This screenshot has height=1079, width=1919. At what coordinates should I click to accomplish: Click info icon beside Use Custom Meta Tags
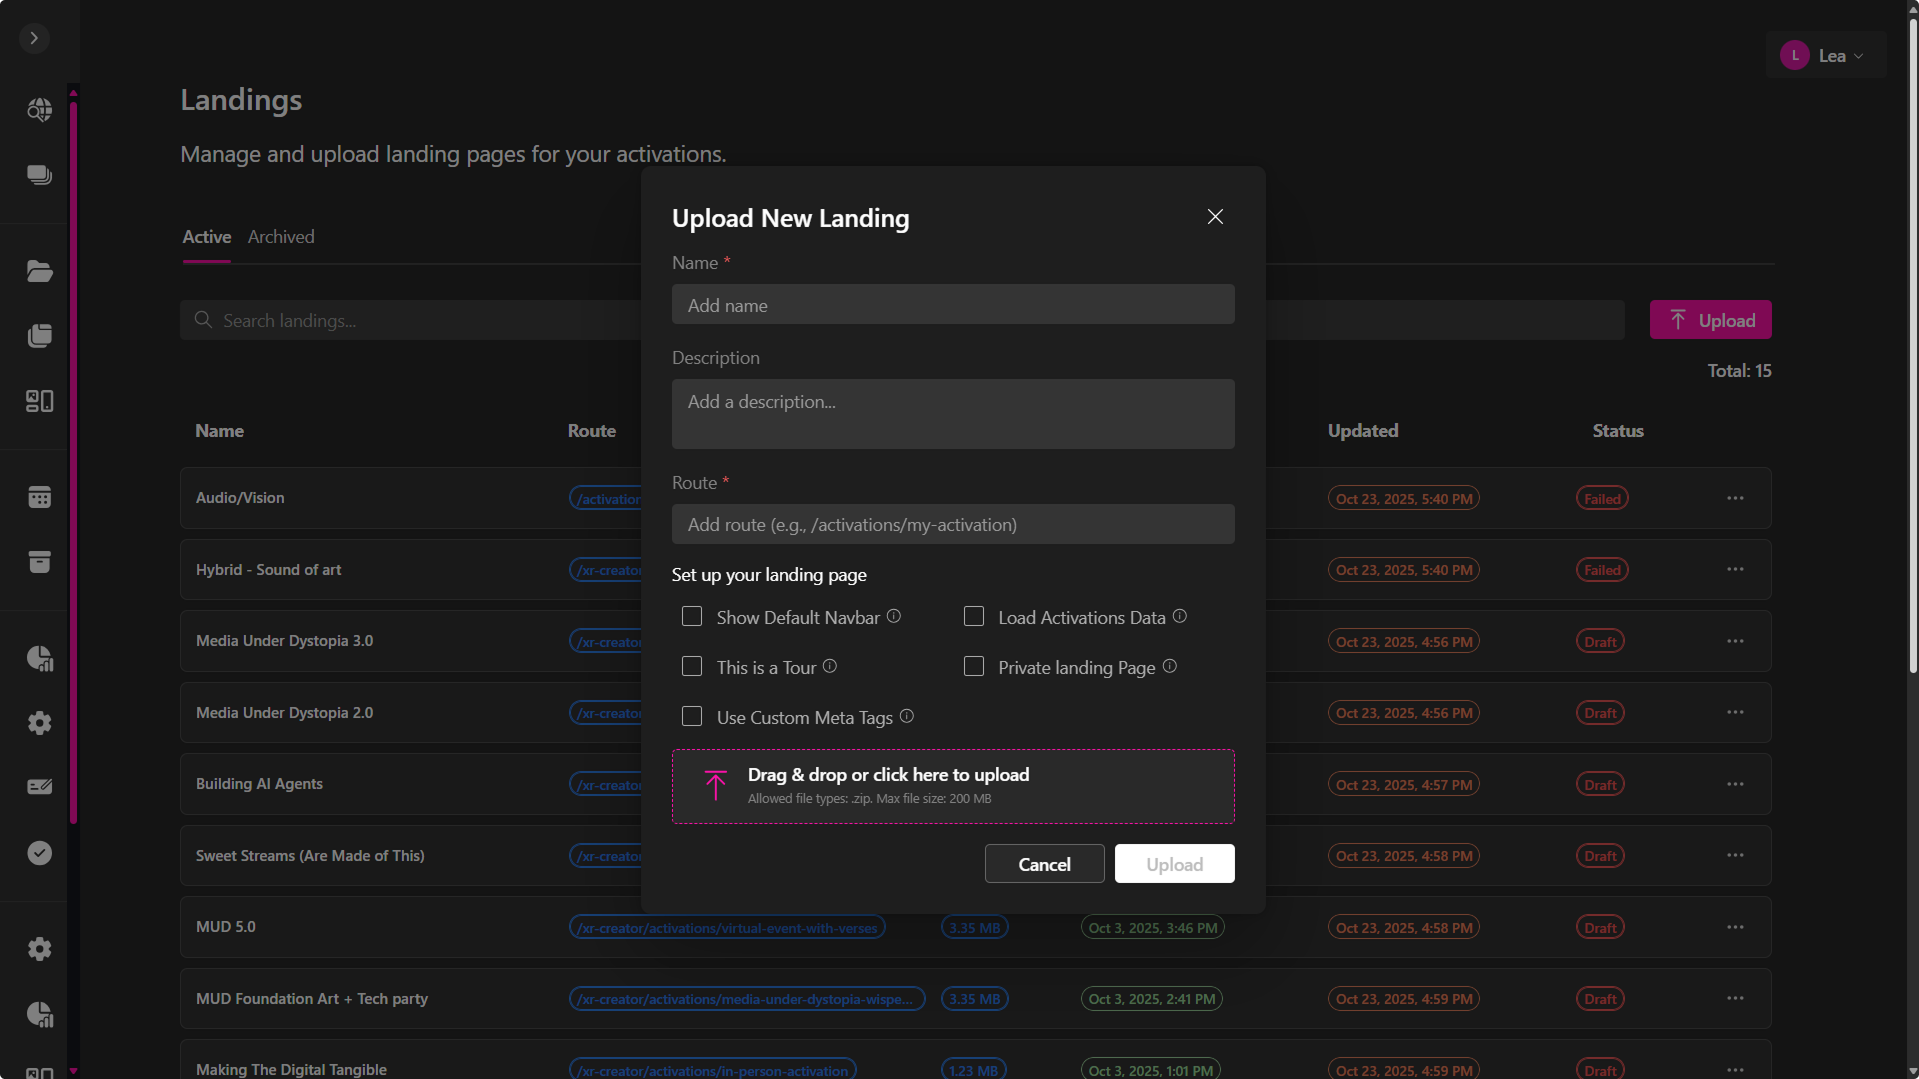[907, 716]
